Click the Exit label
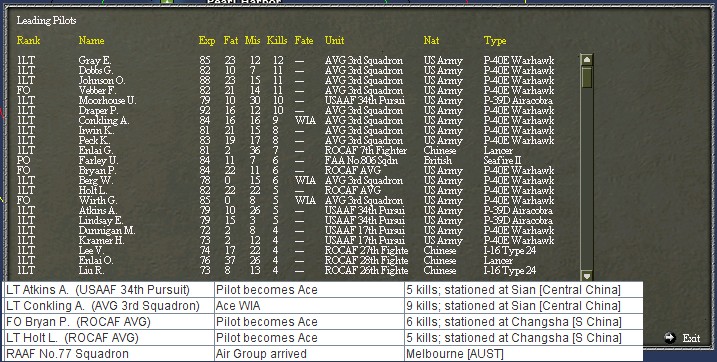717x362 pixels. [691, 338]
